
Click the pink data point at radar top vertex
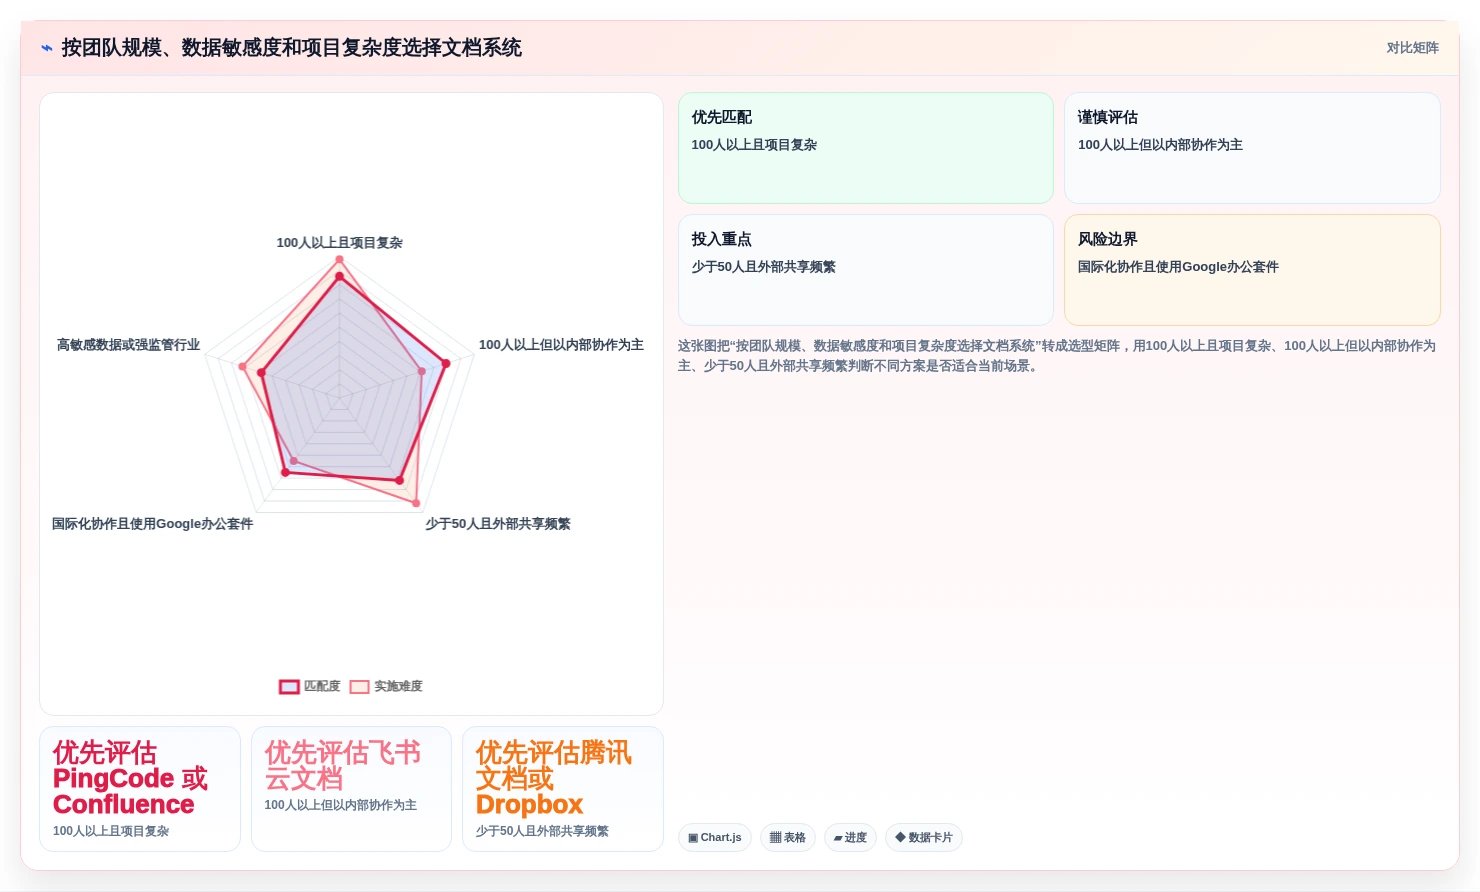[339, 260]
